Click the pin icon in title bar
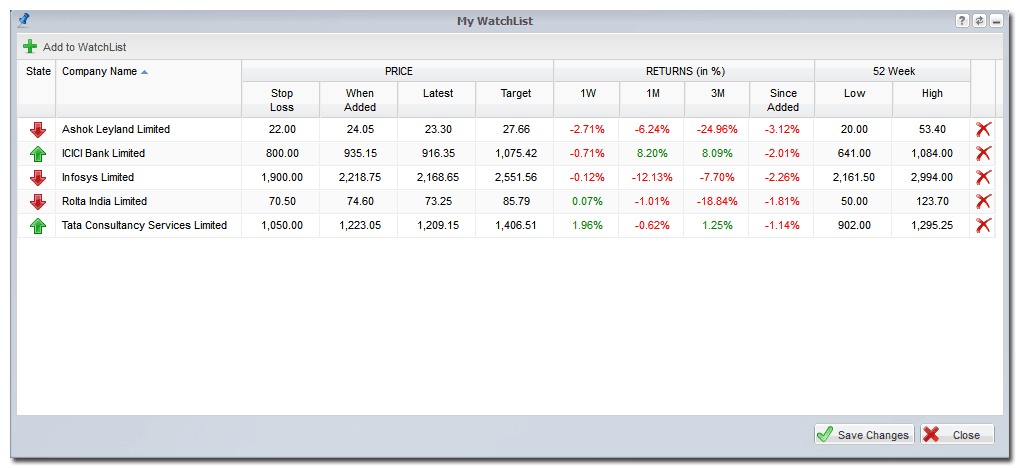Viewport: 1020px width, 468px height. 25,19
